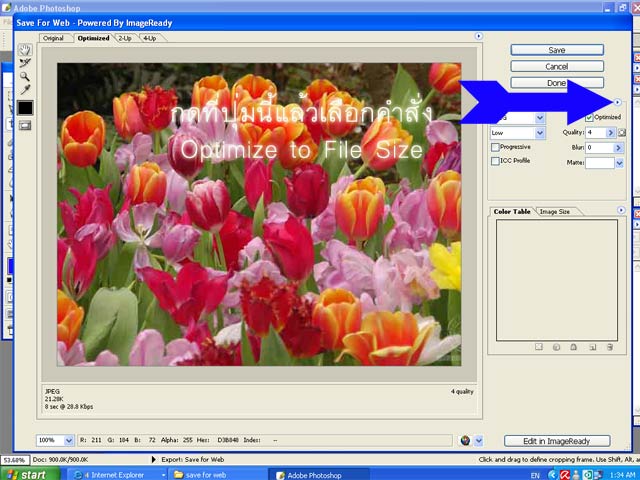Click the Windows start button
Screen dimensions: 640x480
[30, 474]
